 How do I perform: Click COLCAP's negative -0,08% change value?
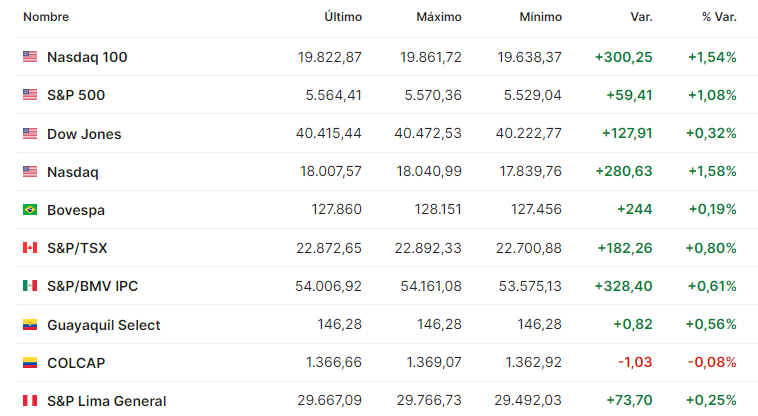coord(712,362)
